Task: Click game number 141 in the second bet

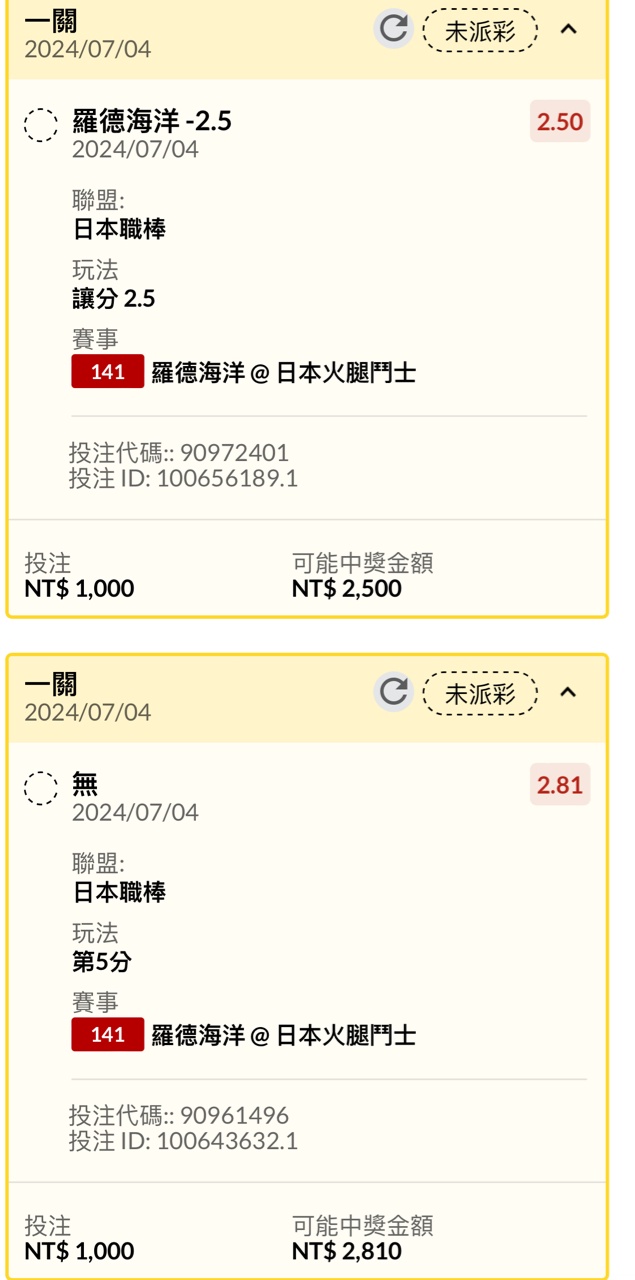Action: click(107, 1035)
